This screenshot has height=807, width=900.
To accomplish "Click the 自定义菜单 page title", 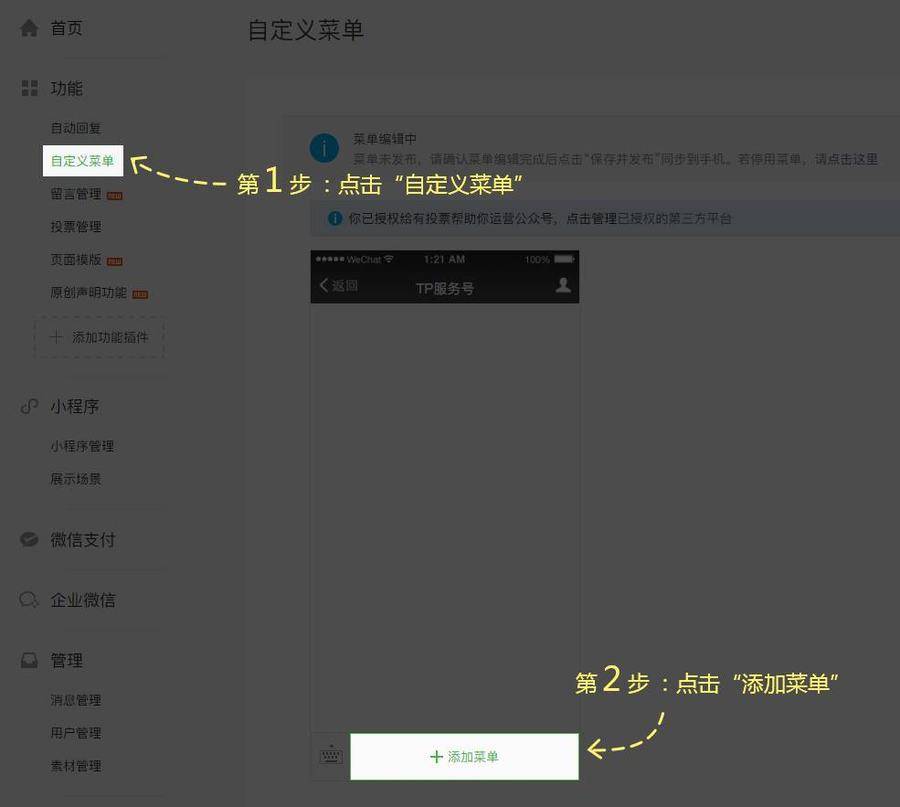I will pos(306,30).
